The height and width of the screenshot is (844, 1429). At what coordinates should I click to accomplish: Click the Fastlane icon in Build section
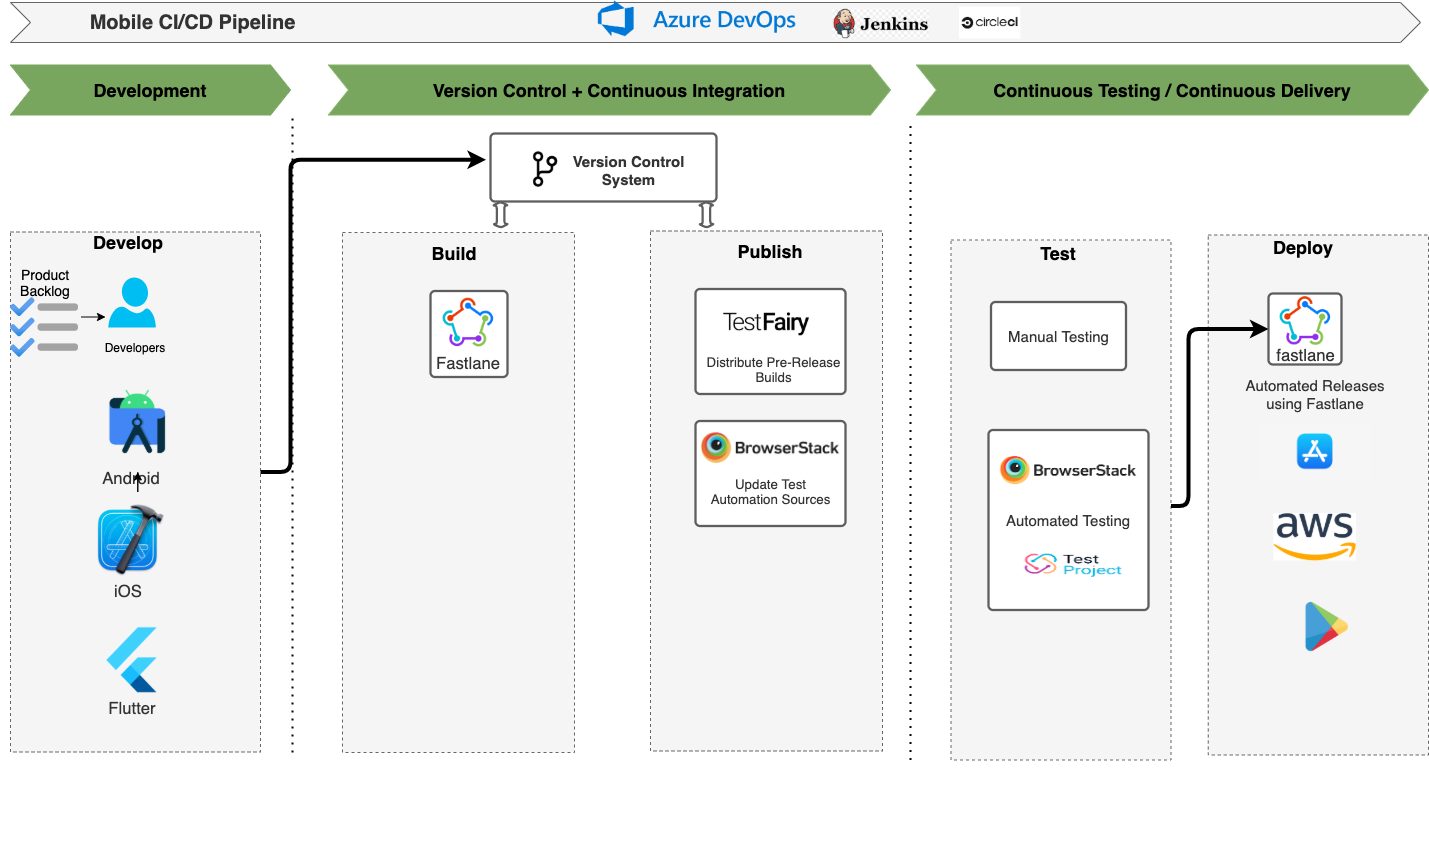468,323
